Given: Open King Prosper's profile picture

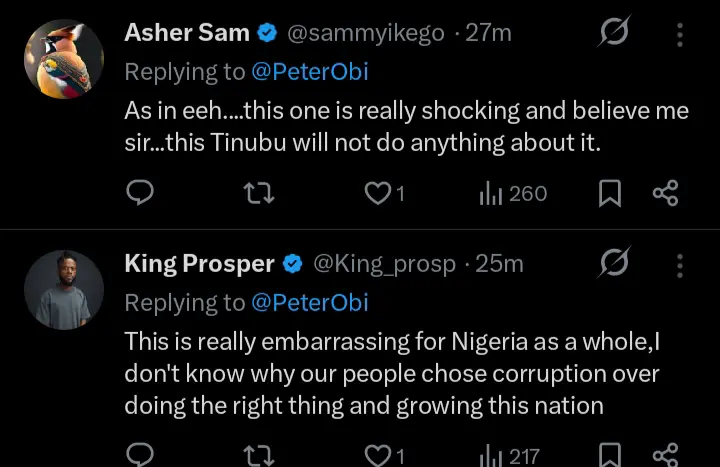Looking at the screenshot, I should (64, 290).
